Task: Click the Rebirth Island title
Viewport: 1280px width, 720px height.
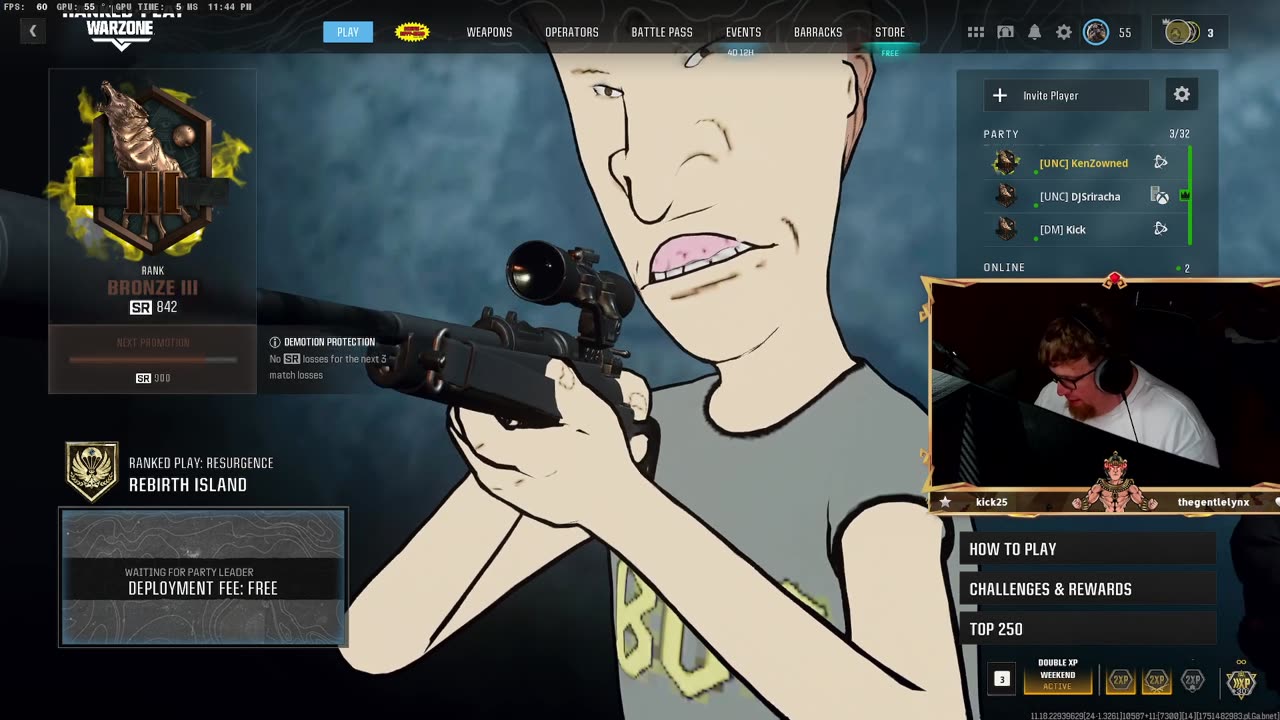Action: click(x=188, y=485)
